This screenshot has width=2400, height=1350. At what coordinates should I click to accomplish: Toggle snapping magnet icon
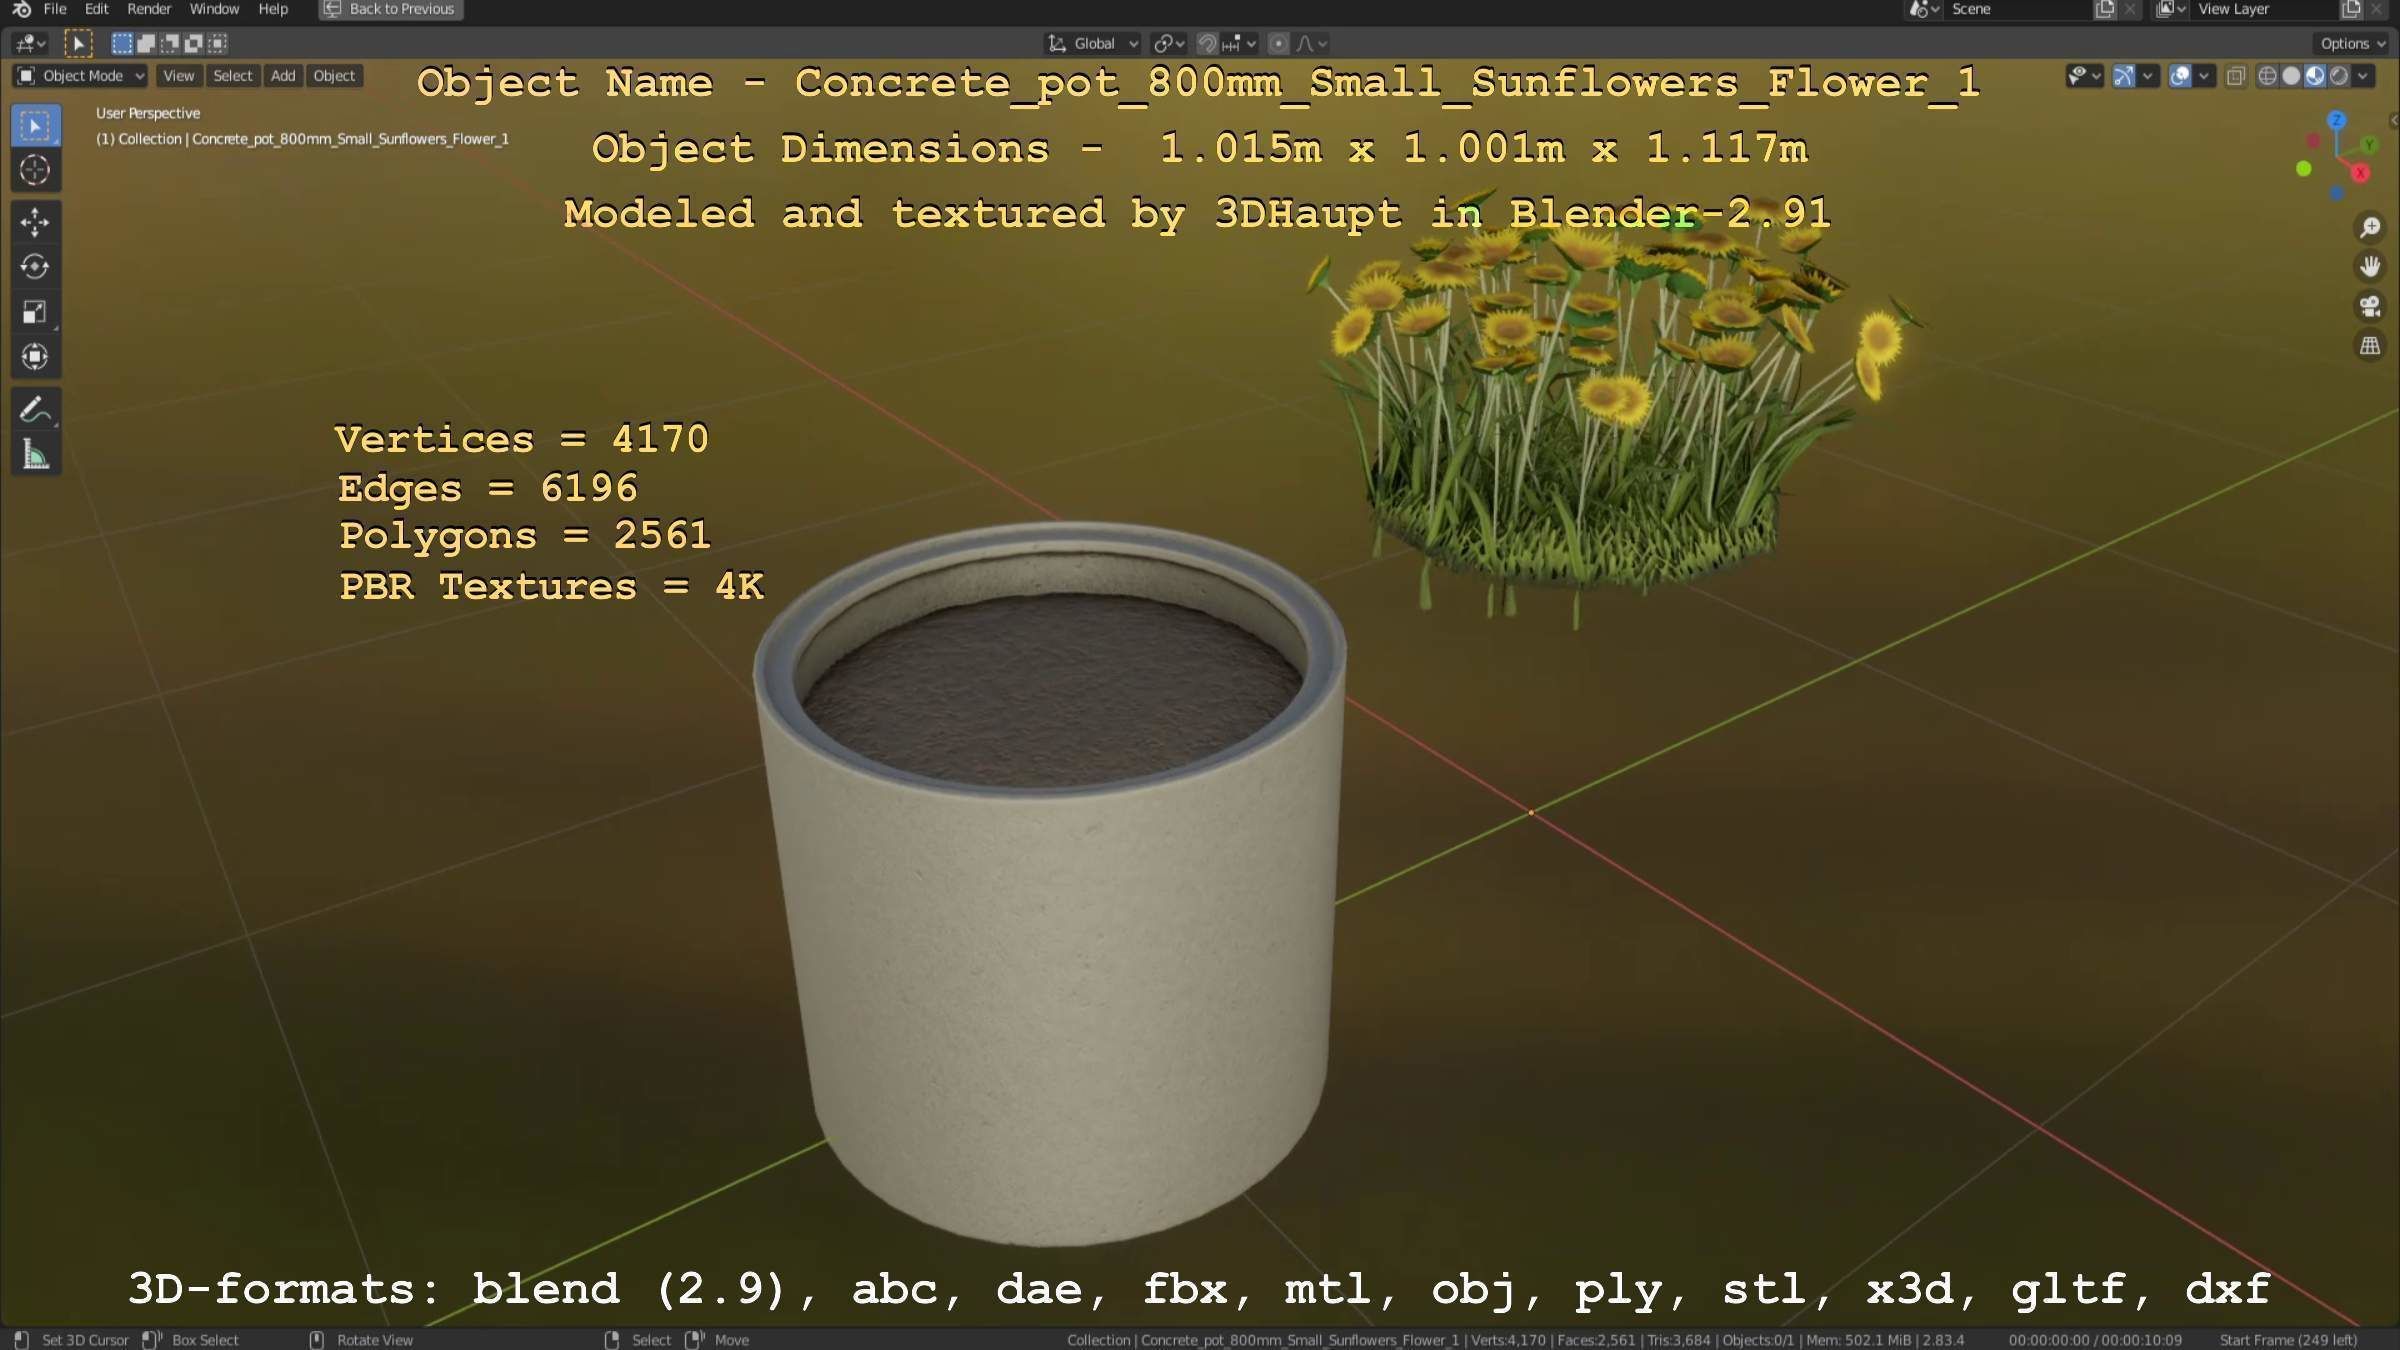click(1207, 44)
